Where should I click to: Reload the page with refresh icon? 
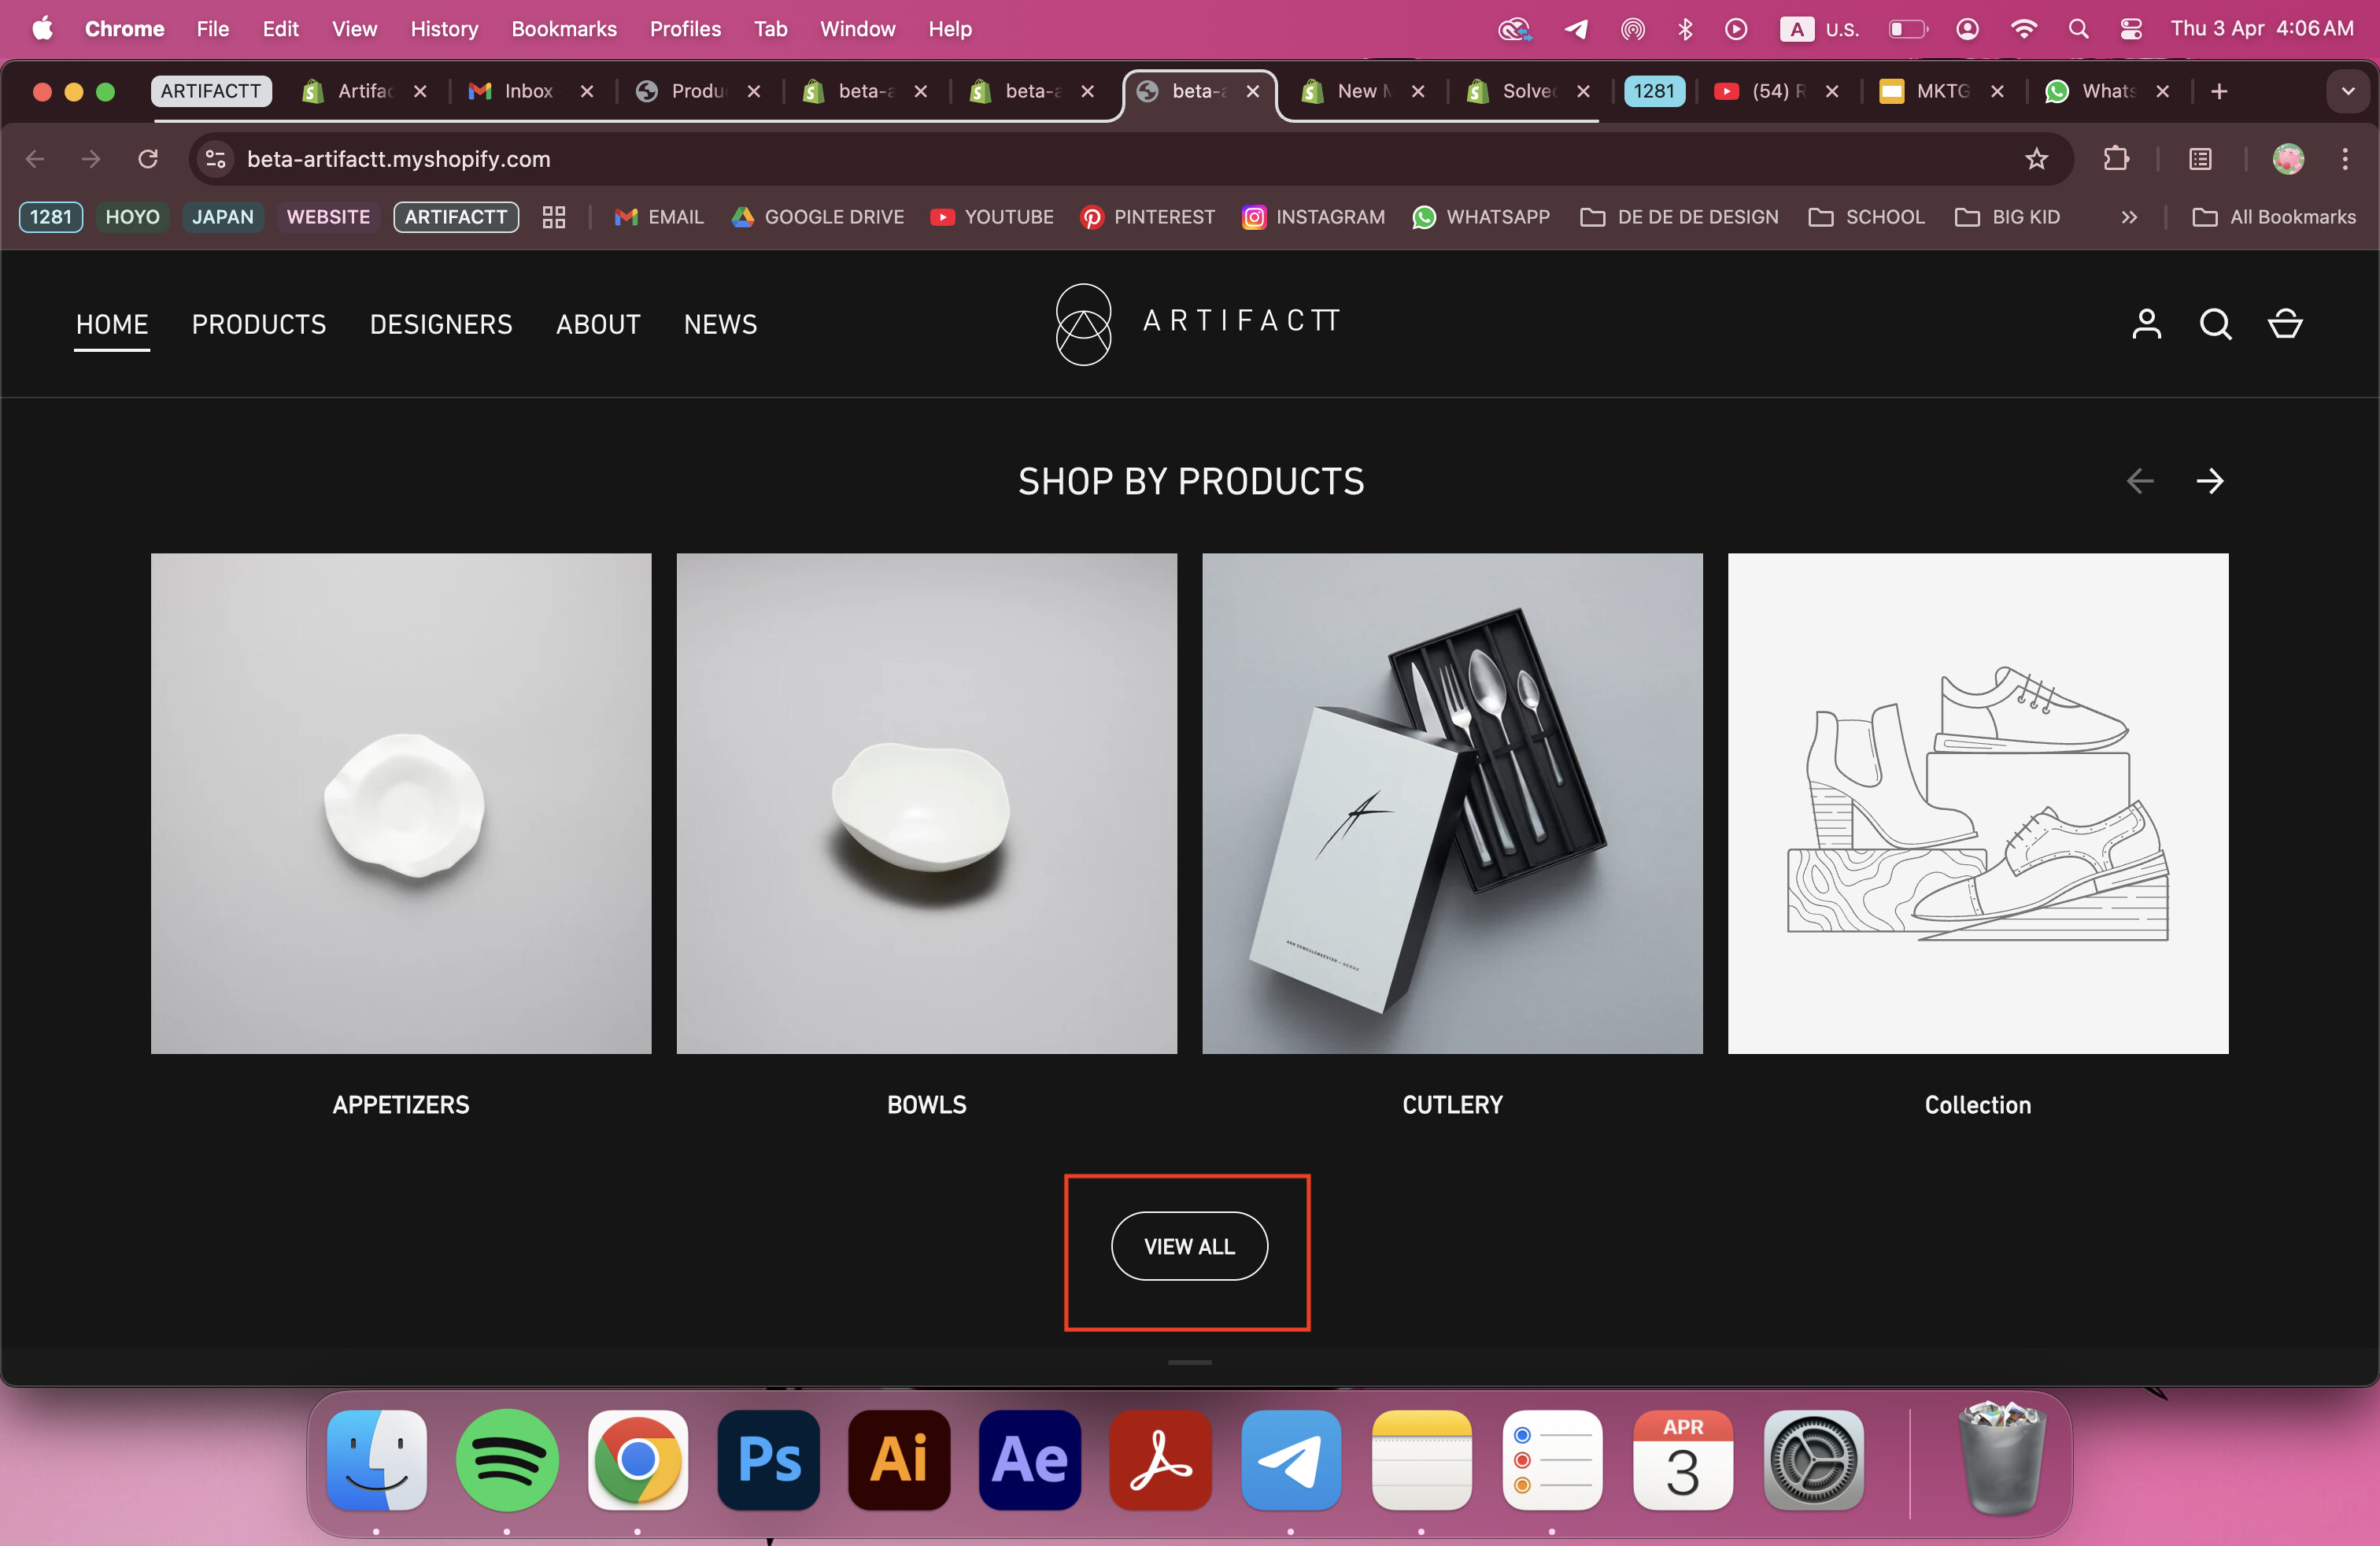(148, 159)
